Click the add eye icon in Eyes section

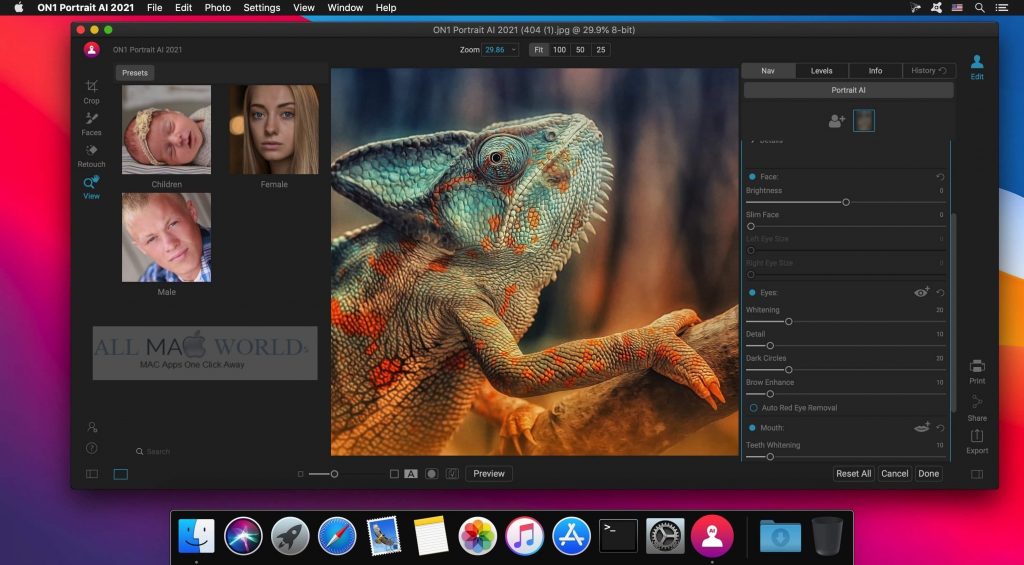click(921, 293)
